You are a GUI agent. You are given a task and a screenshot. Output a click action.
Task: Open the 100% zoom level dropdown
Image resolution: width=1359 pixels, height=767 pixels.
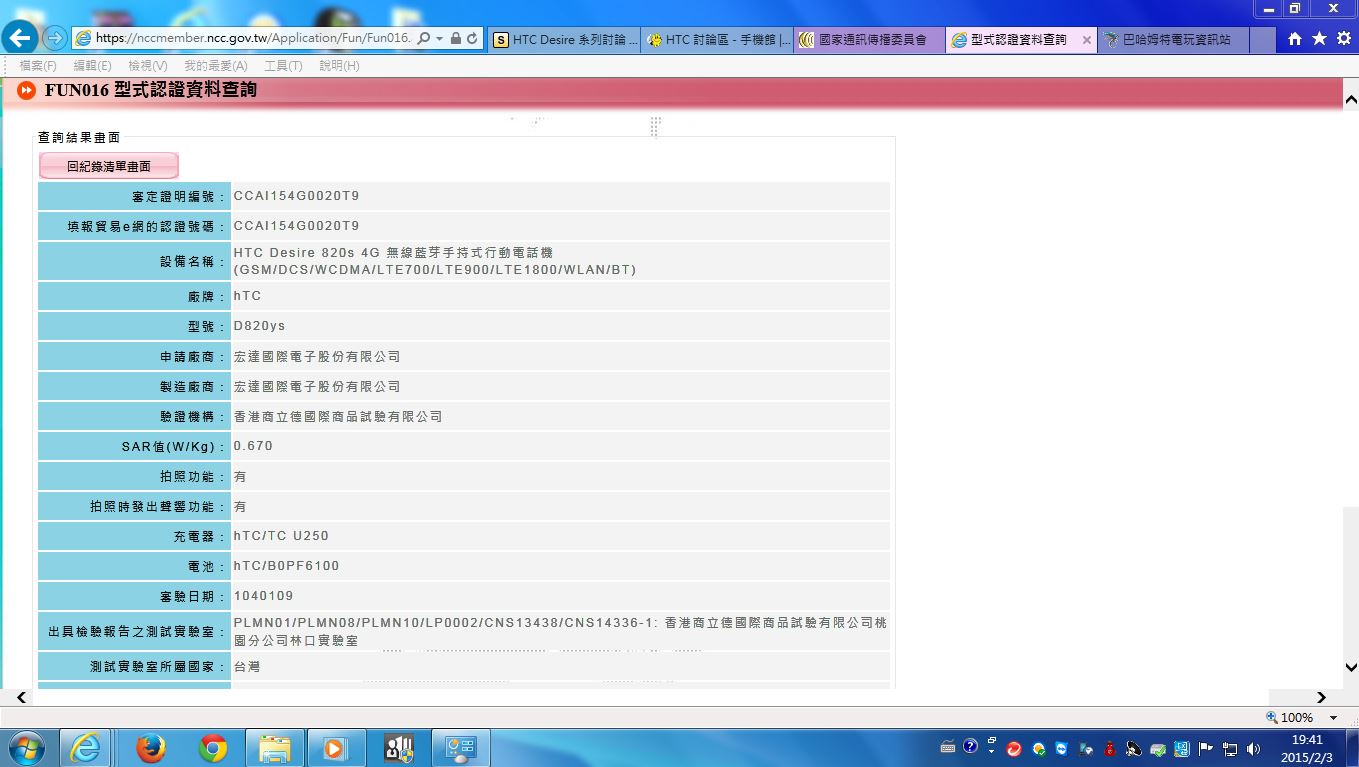click(1333, 718)
